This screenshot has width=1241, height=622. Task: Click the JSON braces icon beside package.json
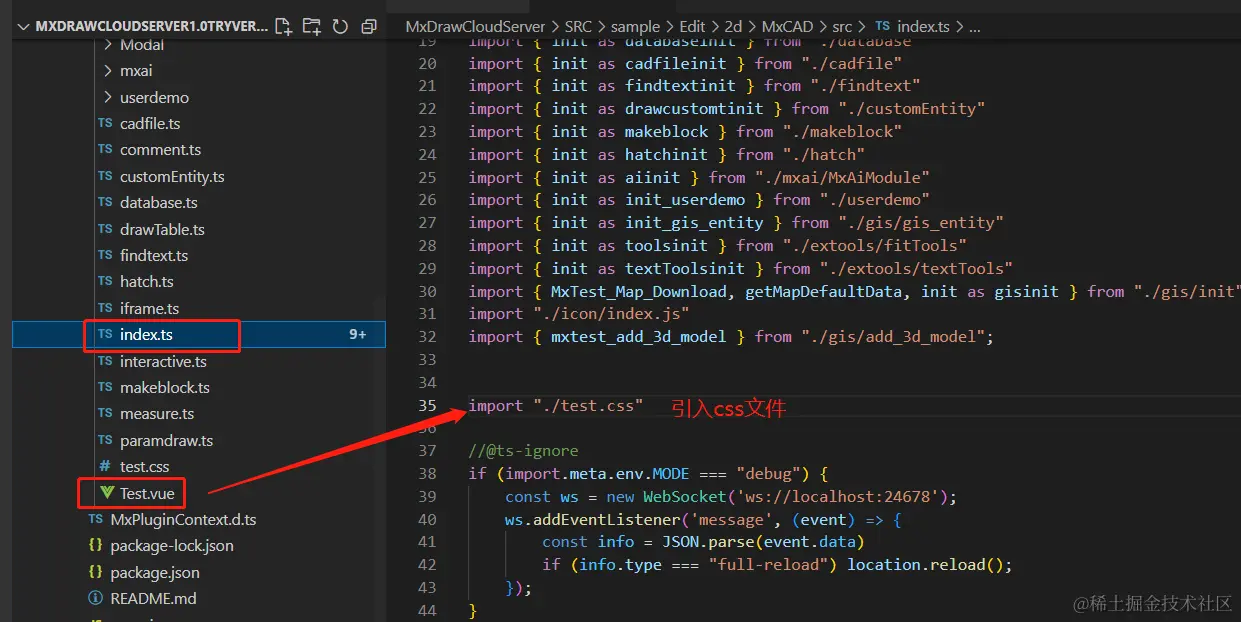click(x=96, y=573)
